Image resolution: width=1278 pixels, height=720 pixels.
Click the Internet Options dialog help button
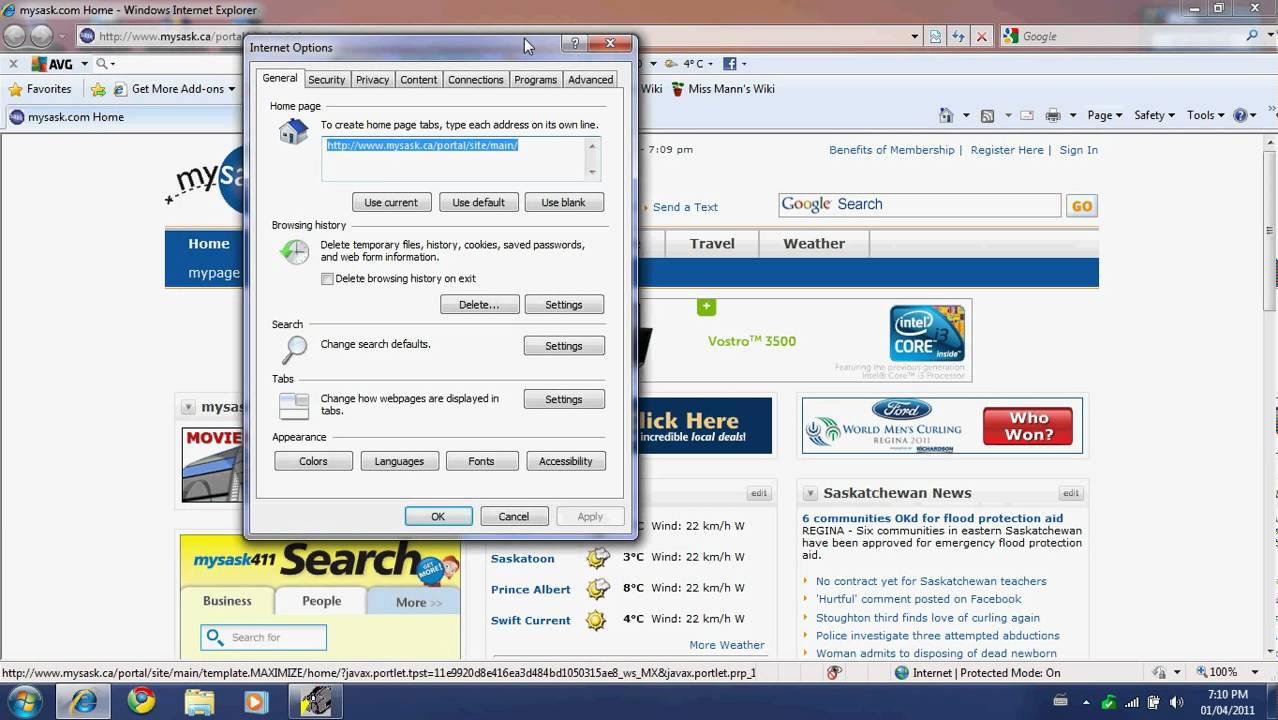[574, 44]
